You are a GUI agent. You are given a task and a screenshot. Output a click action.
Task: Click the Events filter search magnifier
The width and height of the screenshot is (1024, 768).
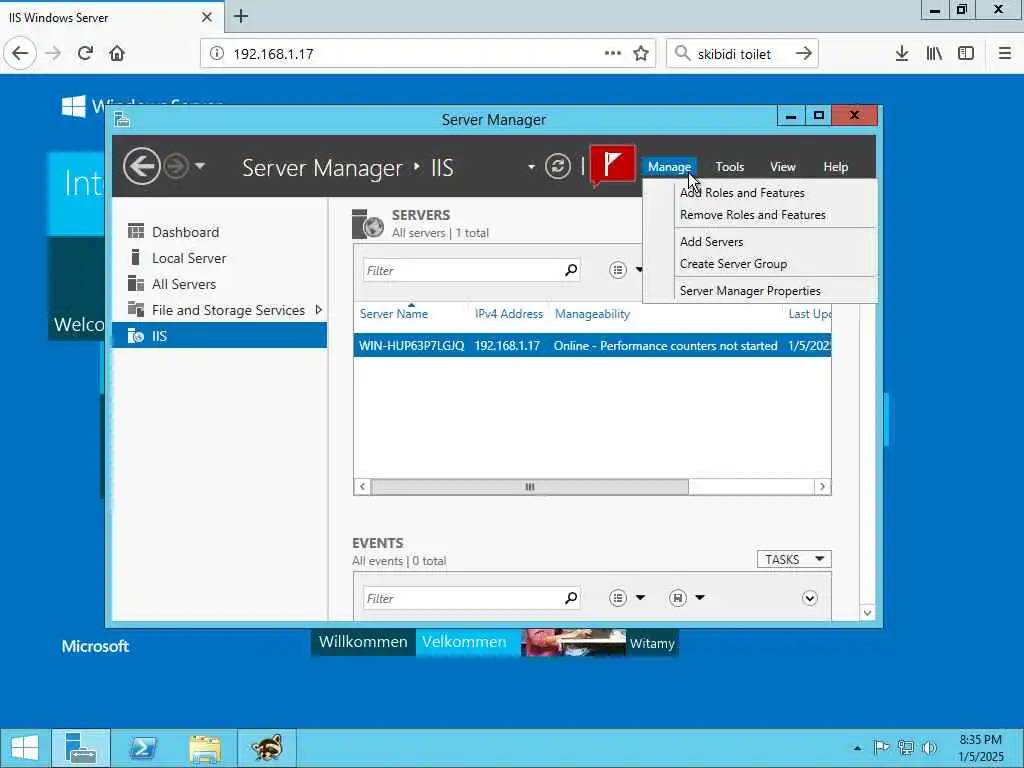coord(571,598)
